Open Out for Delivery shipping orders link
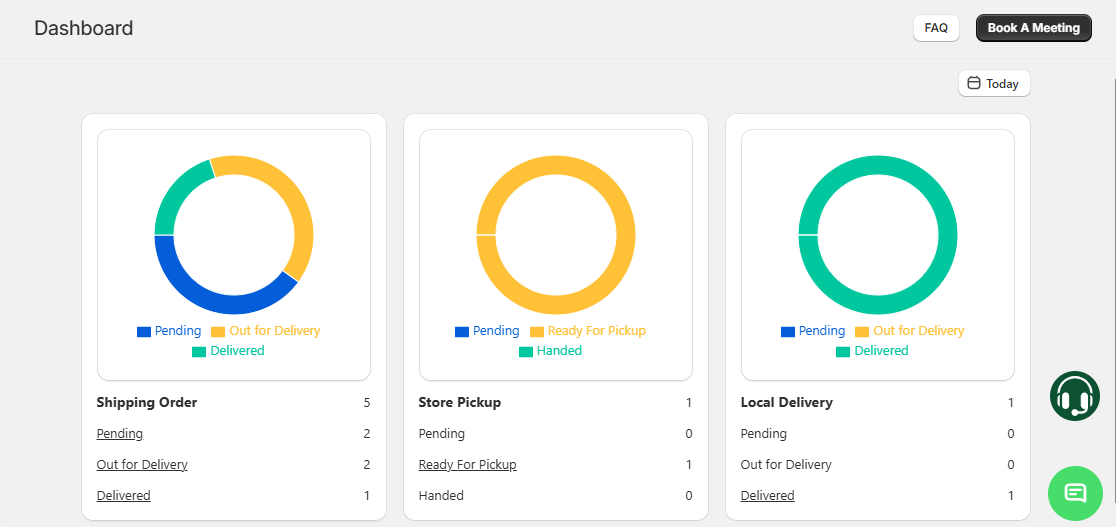 [x=142, y=465]
